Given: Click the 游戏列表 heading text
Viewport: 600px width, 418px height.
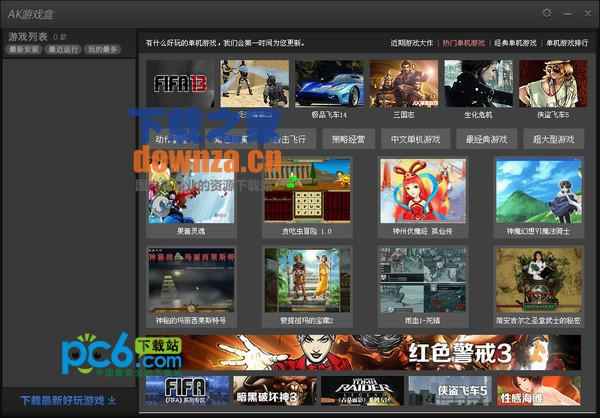Looking at the screenshot, I should pyautogui.click(x=28, y=37).
